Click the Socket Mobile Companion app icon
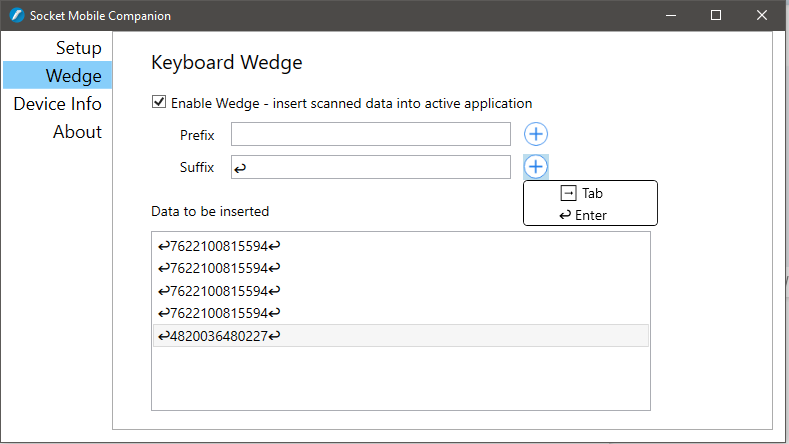Image resolution: width=789 pixels, height=444 pixels. [17, 16]
